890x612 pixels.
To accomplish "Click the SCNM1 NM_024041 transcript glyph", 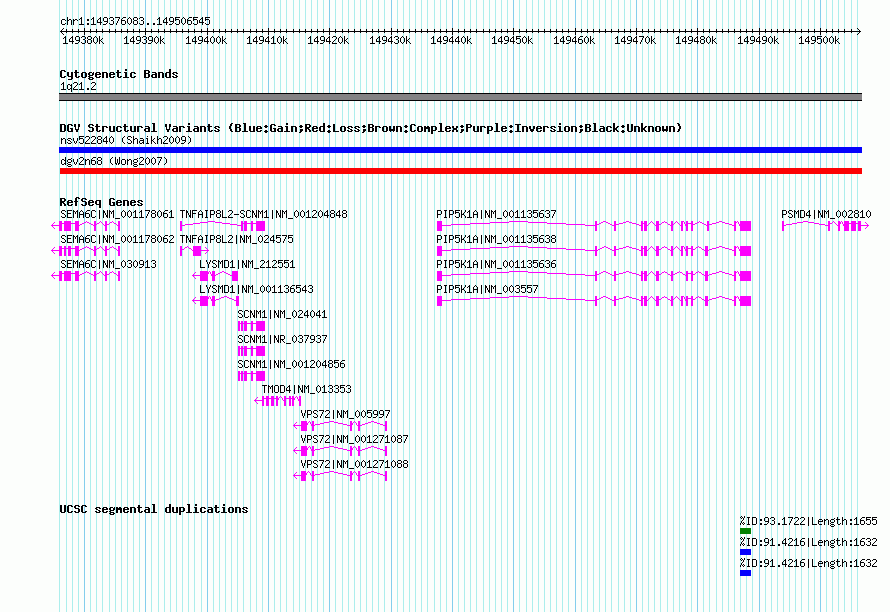I will [251, 326].
